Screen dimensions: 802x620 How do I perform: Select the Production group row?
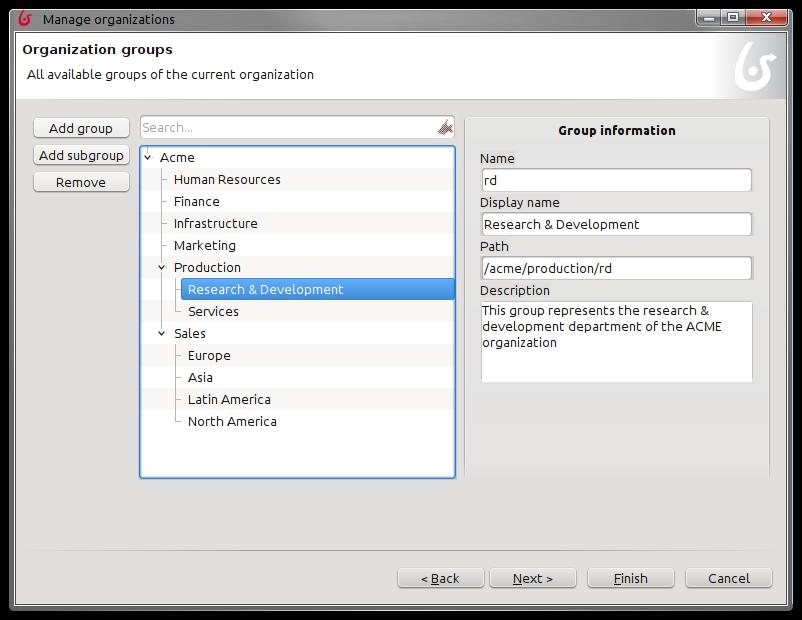pyautogui.click(x=207, y=268)
